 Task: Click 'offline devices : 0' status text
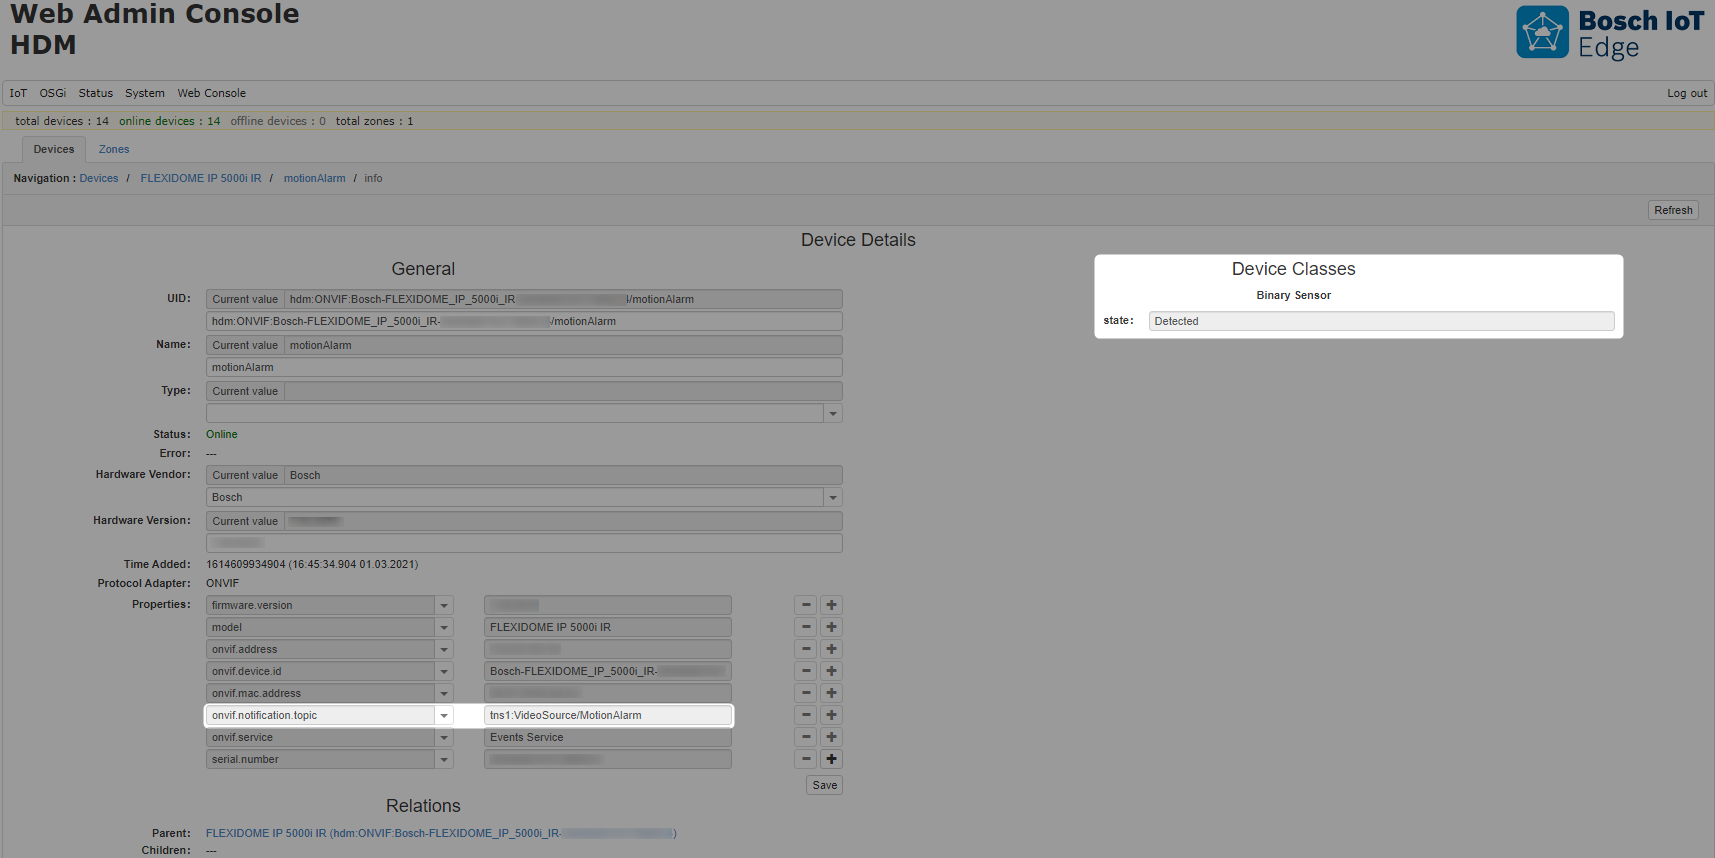pos(278,121)
